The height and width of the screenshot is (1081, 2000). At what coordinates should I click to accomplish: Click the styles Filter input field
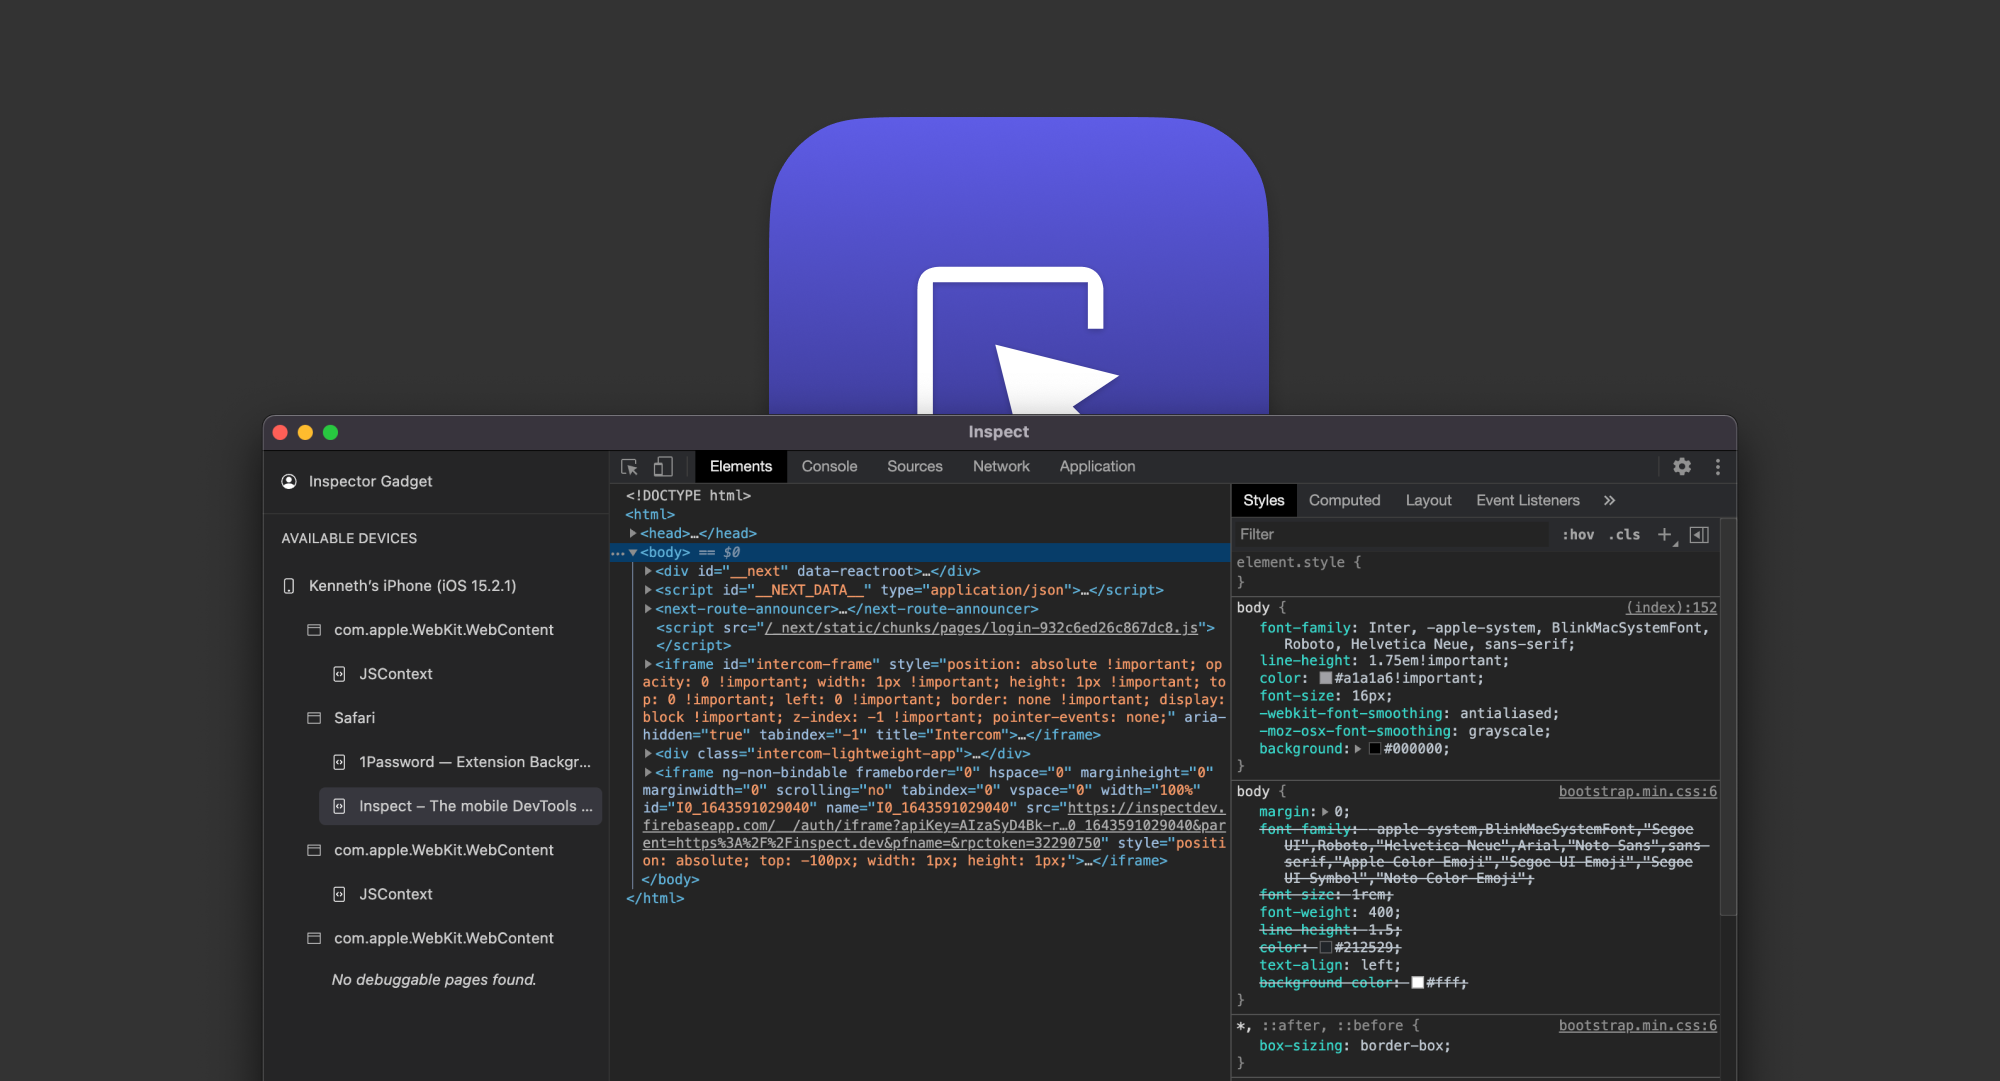click(1390, 535)
